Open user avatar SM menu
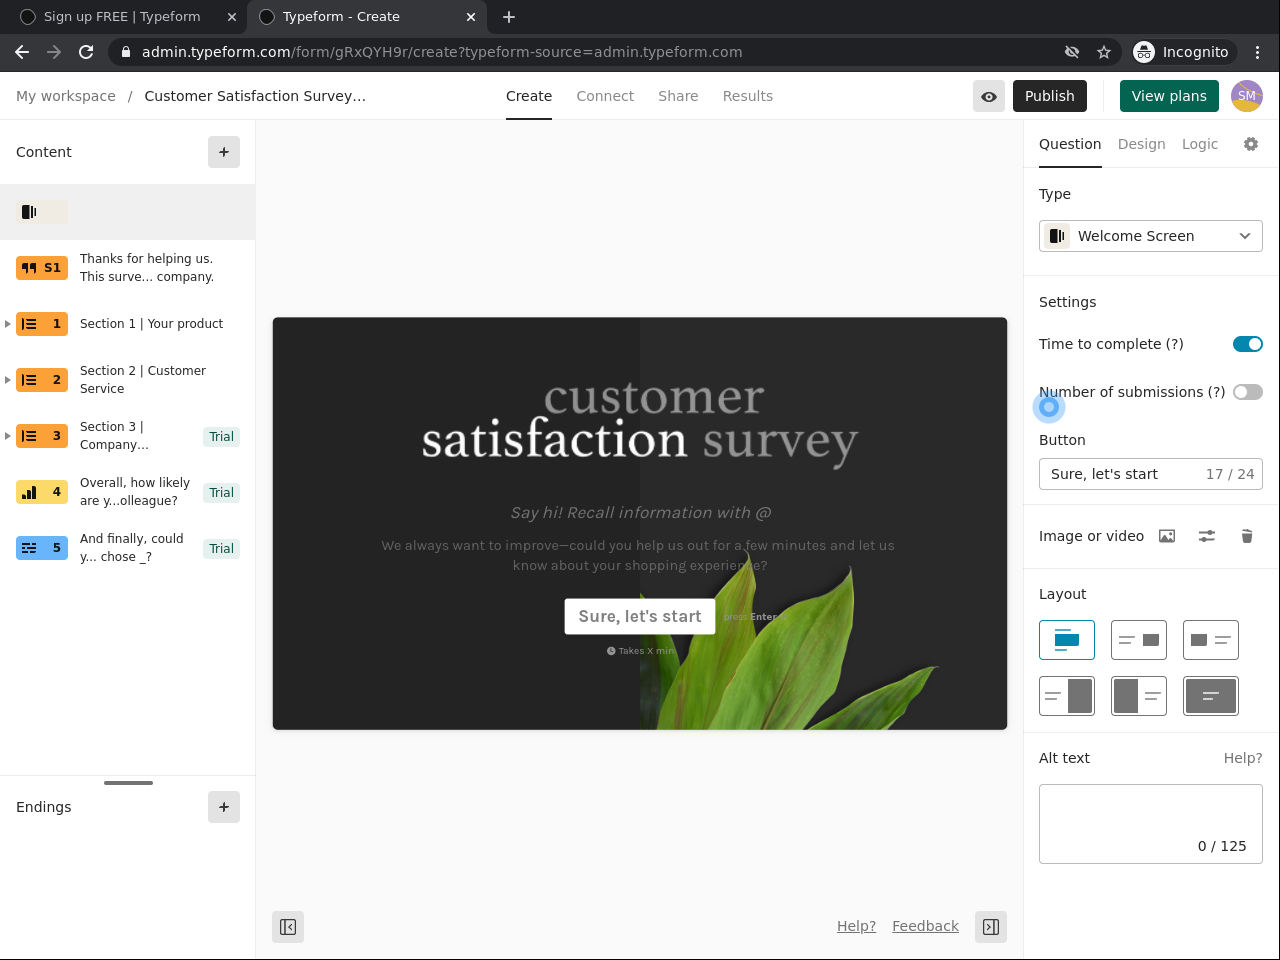Viewport: 1280px width, 960px height. [x=1247, y=96]
